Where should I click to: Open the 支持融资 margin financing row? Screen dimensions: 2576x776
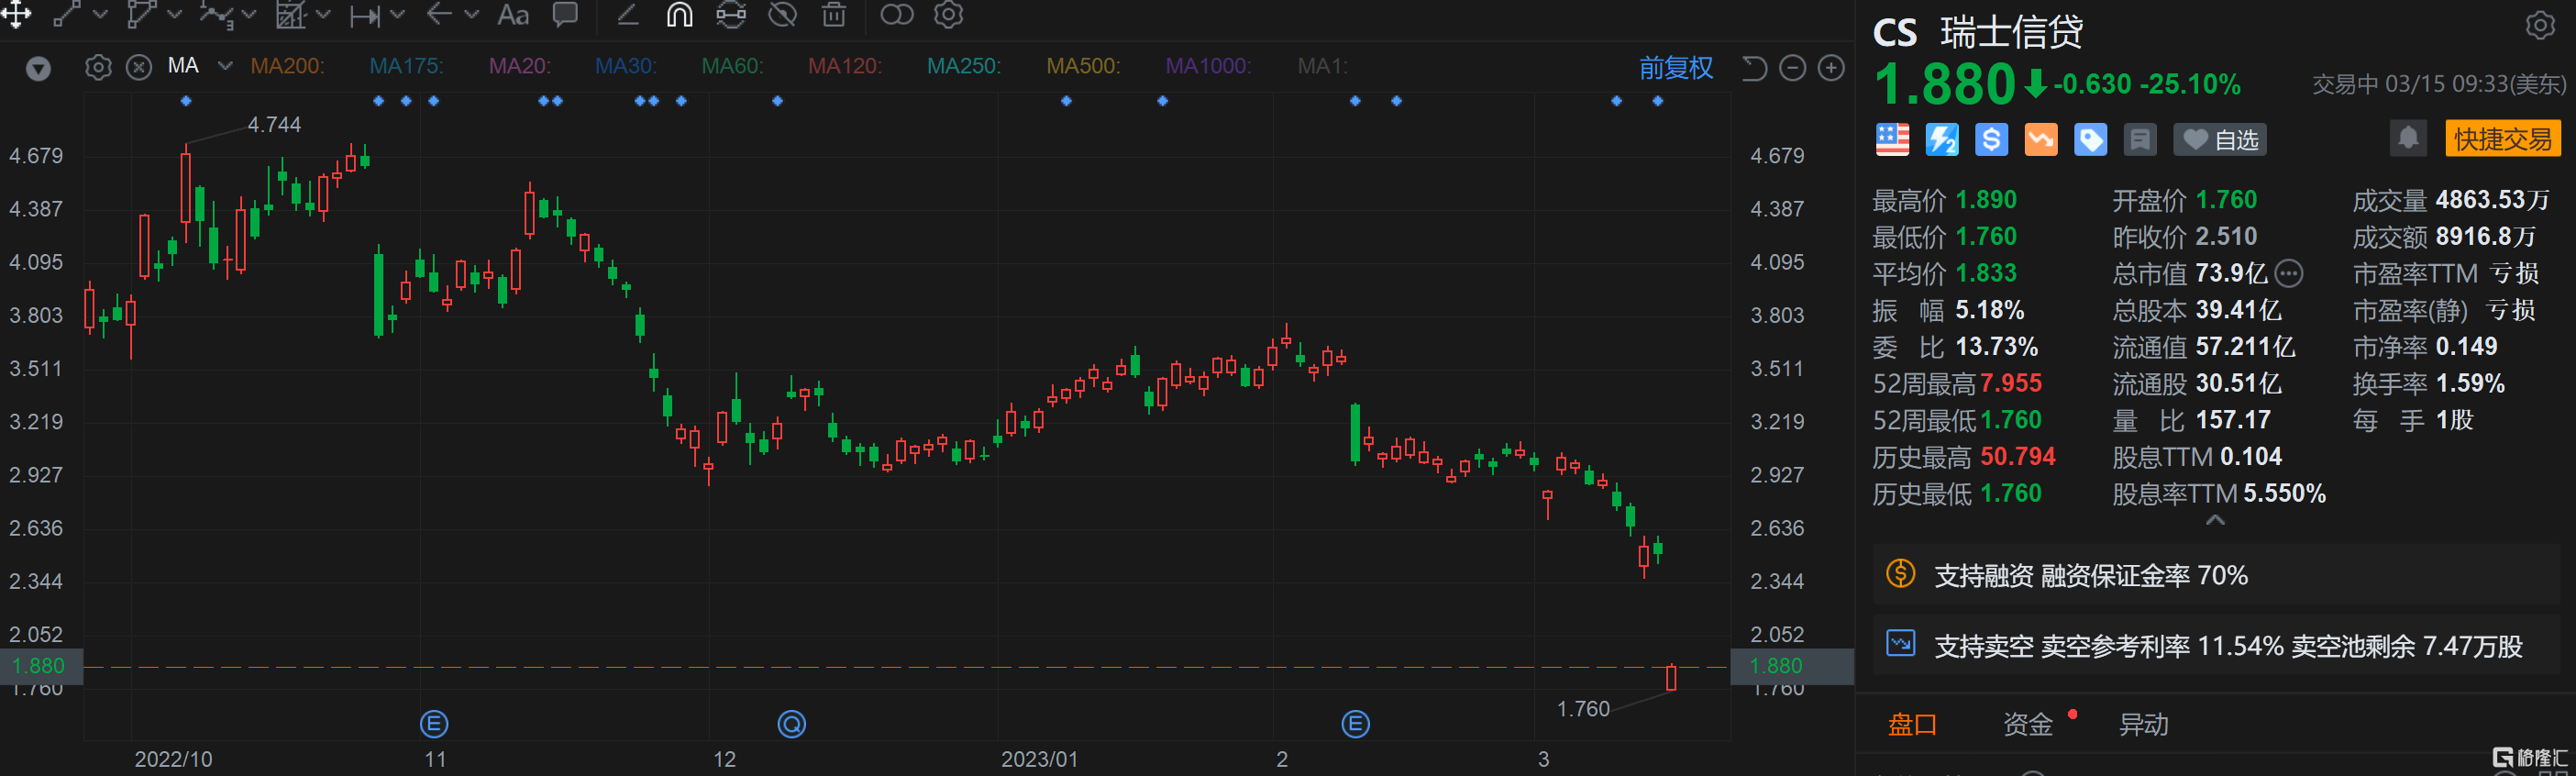pyautogui.click(x=2216, y=575)
